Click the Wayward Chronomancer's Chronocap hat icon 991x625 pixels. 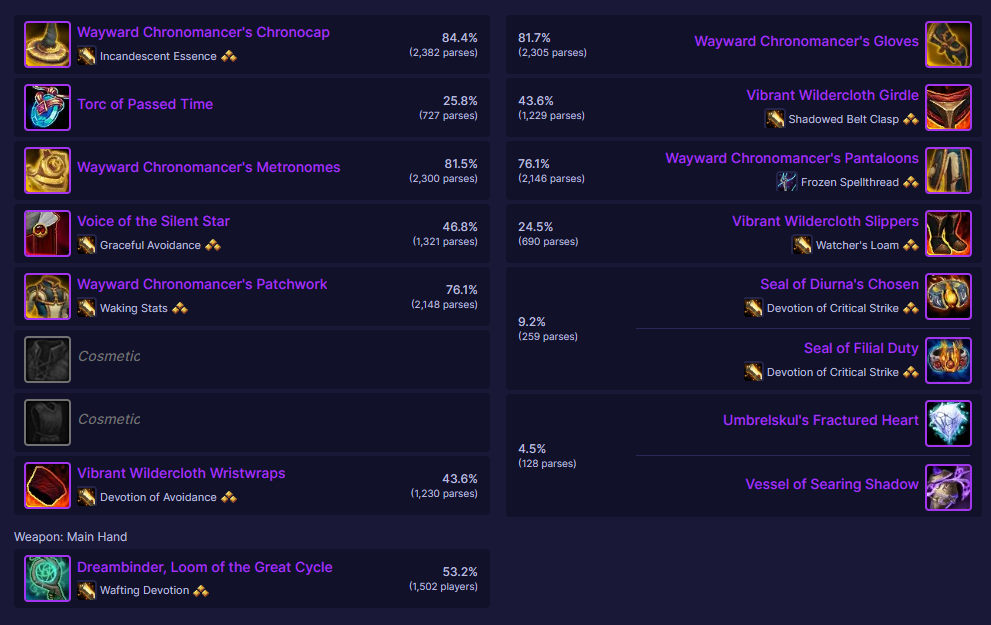click(47, 44)
